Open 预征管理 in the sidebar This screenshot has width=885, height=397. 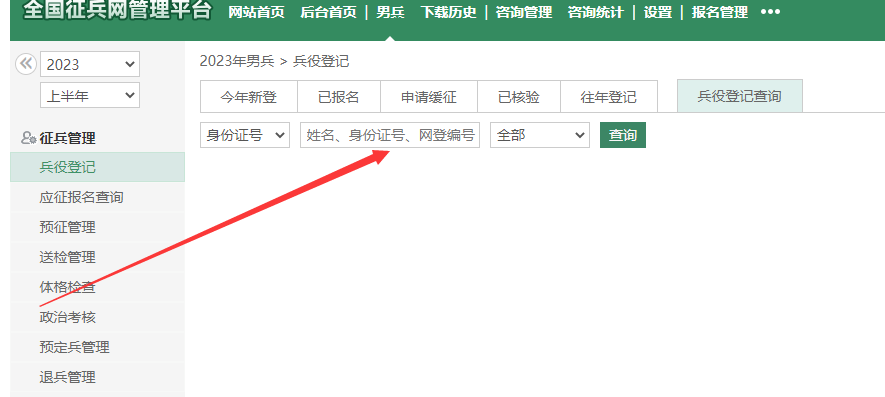click(x=98, y=227)
